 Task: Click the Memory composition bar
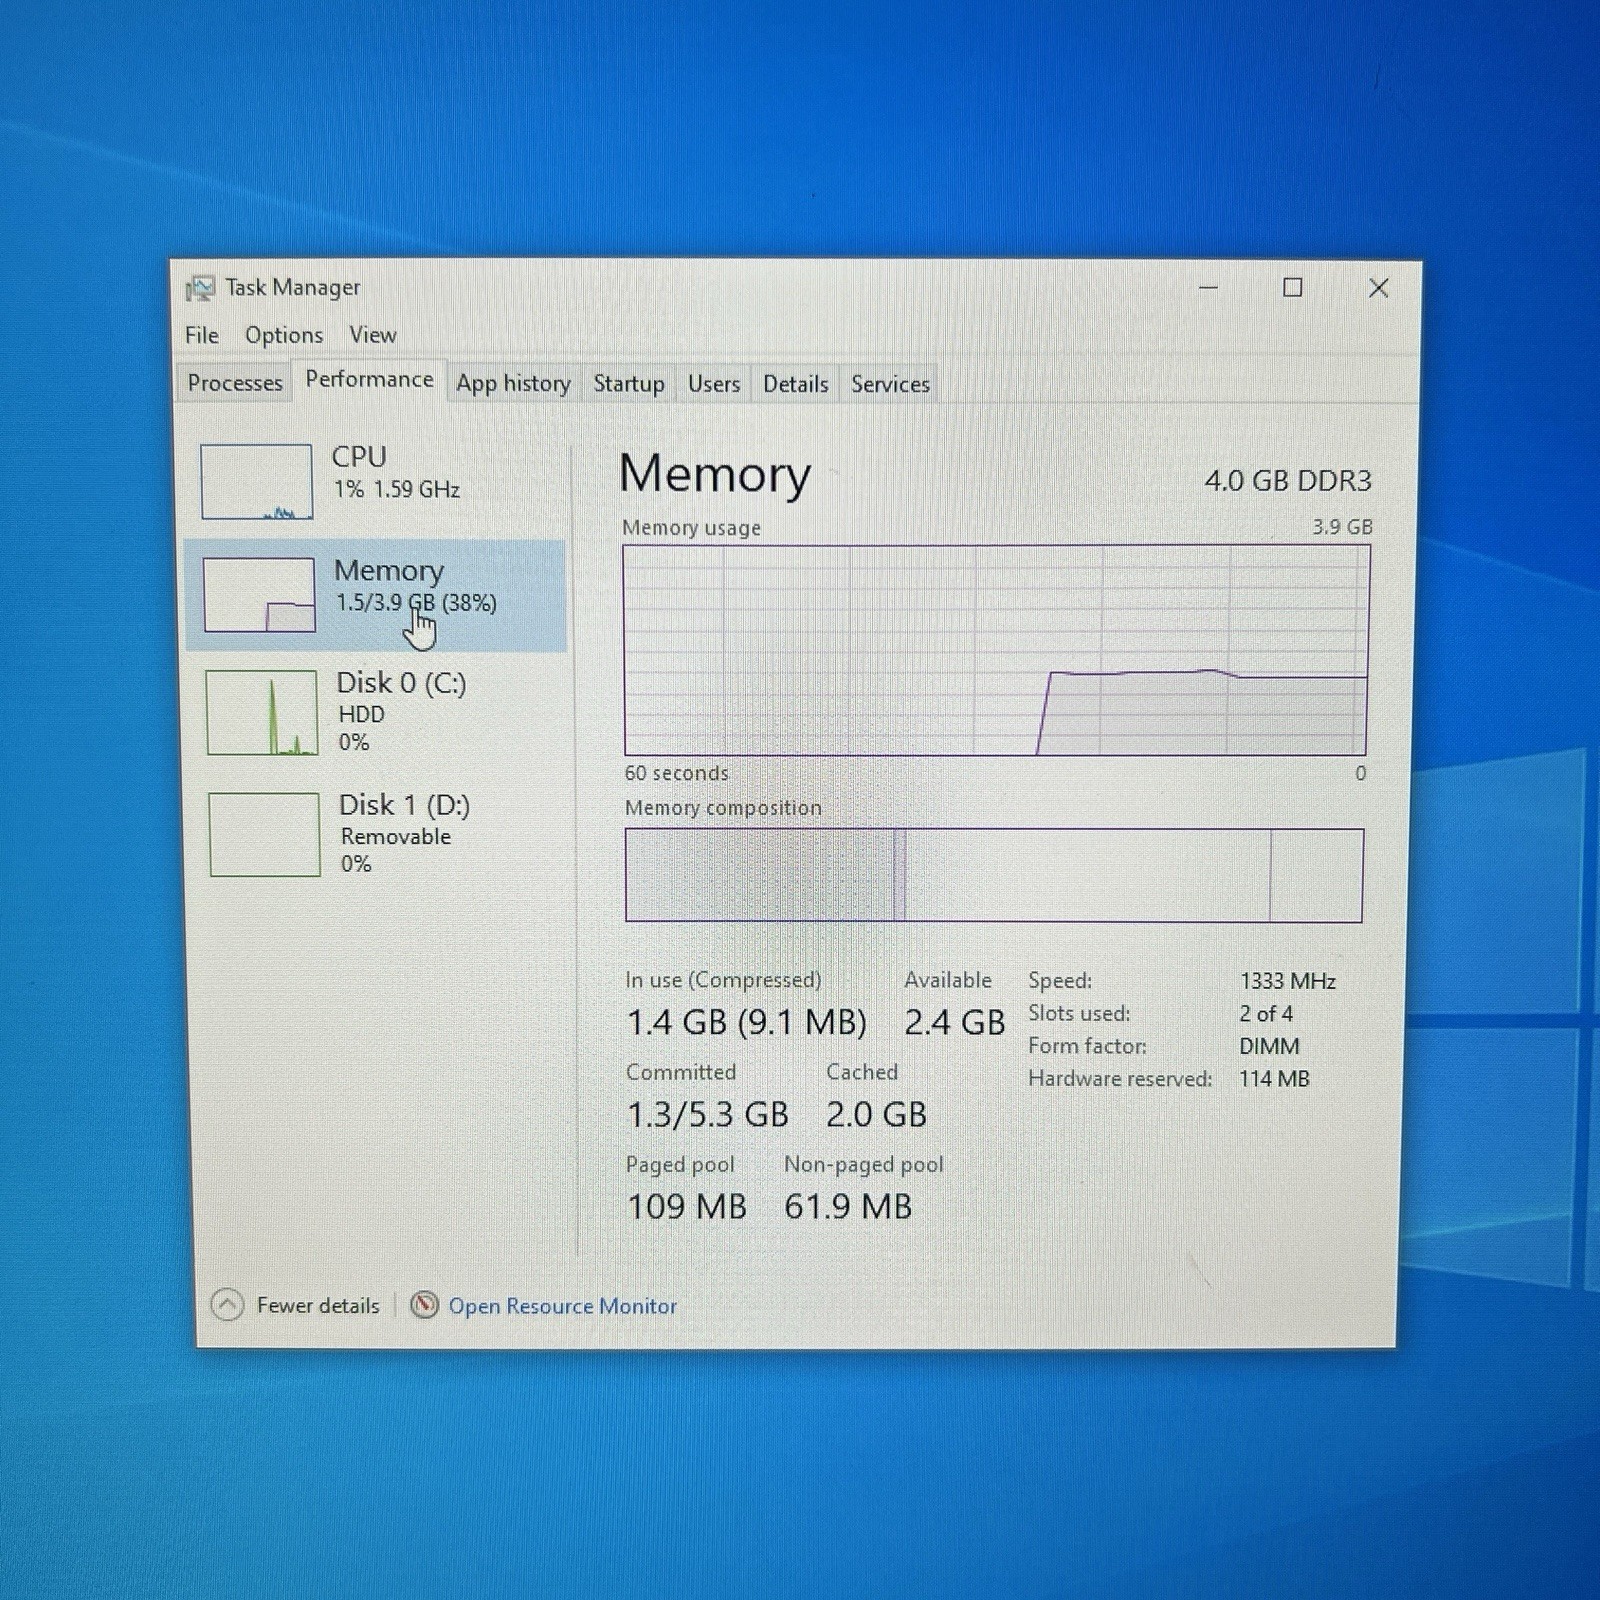click(x=994, y=875)
